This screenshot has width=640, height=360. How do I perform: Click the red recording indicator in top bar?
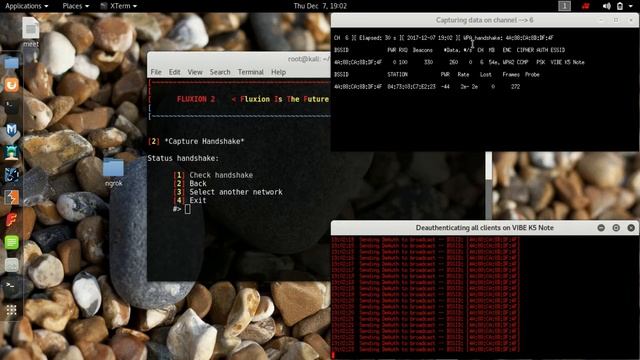(586, 6)
